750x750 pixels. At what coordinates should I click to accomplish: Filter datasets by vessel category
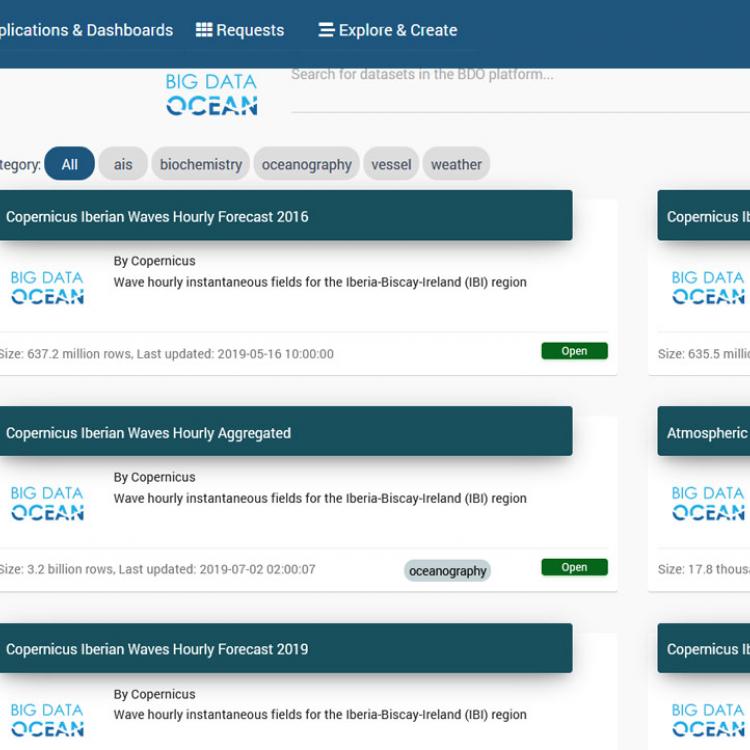391,164
